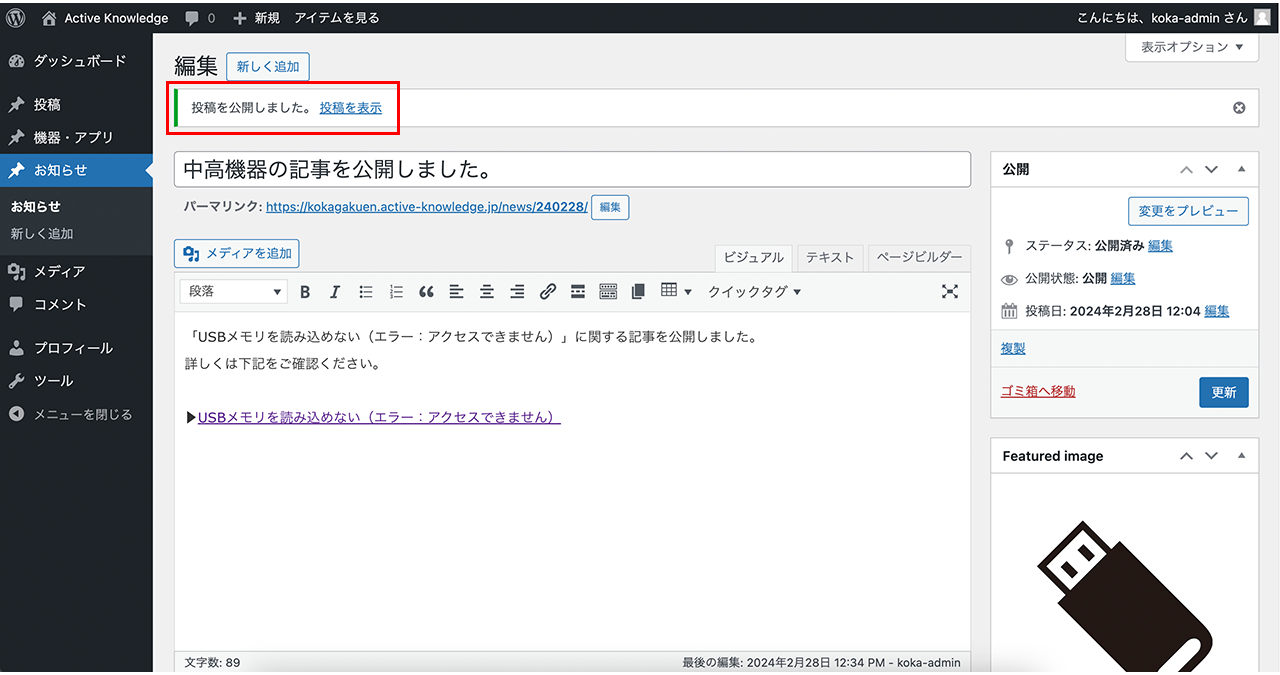Collapse the Featured image panel

pyautogui.click(x=1242, y=456)
